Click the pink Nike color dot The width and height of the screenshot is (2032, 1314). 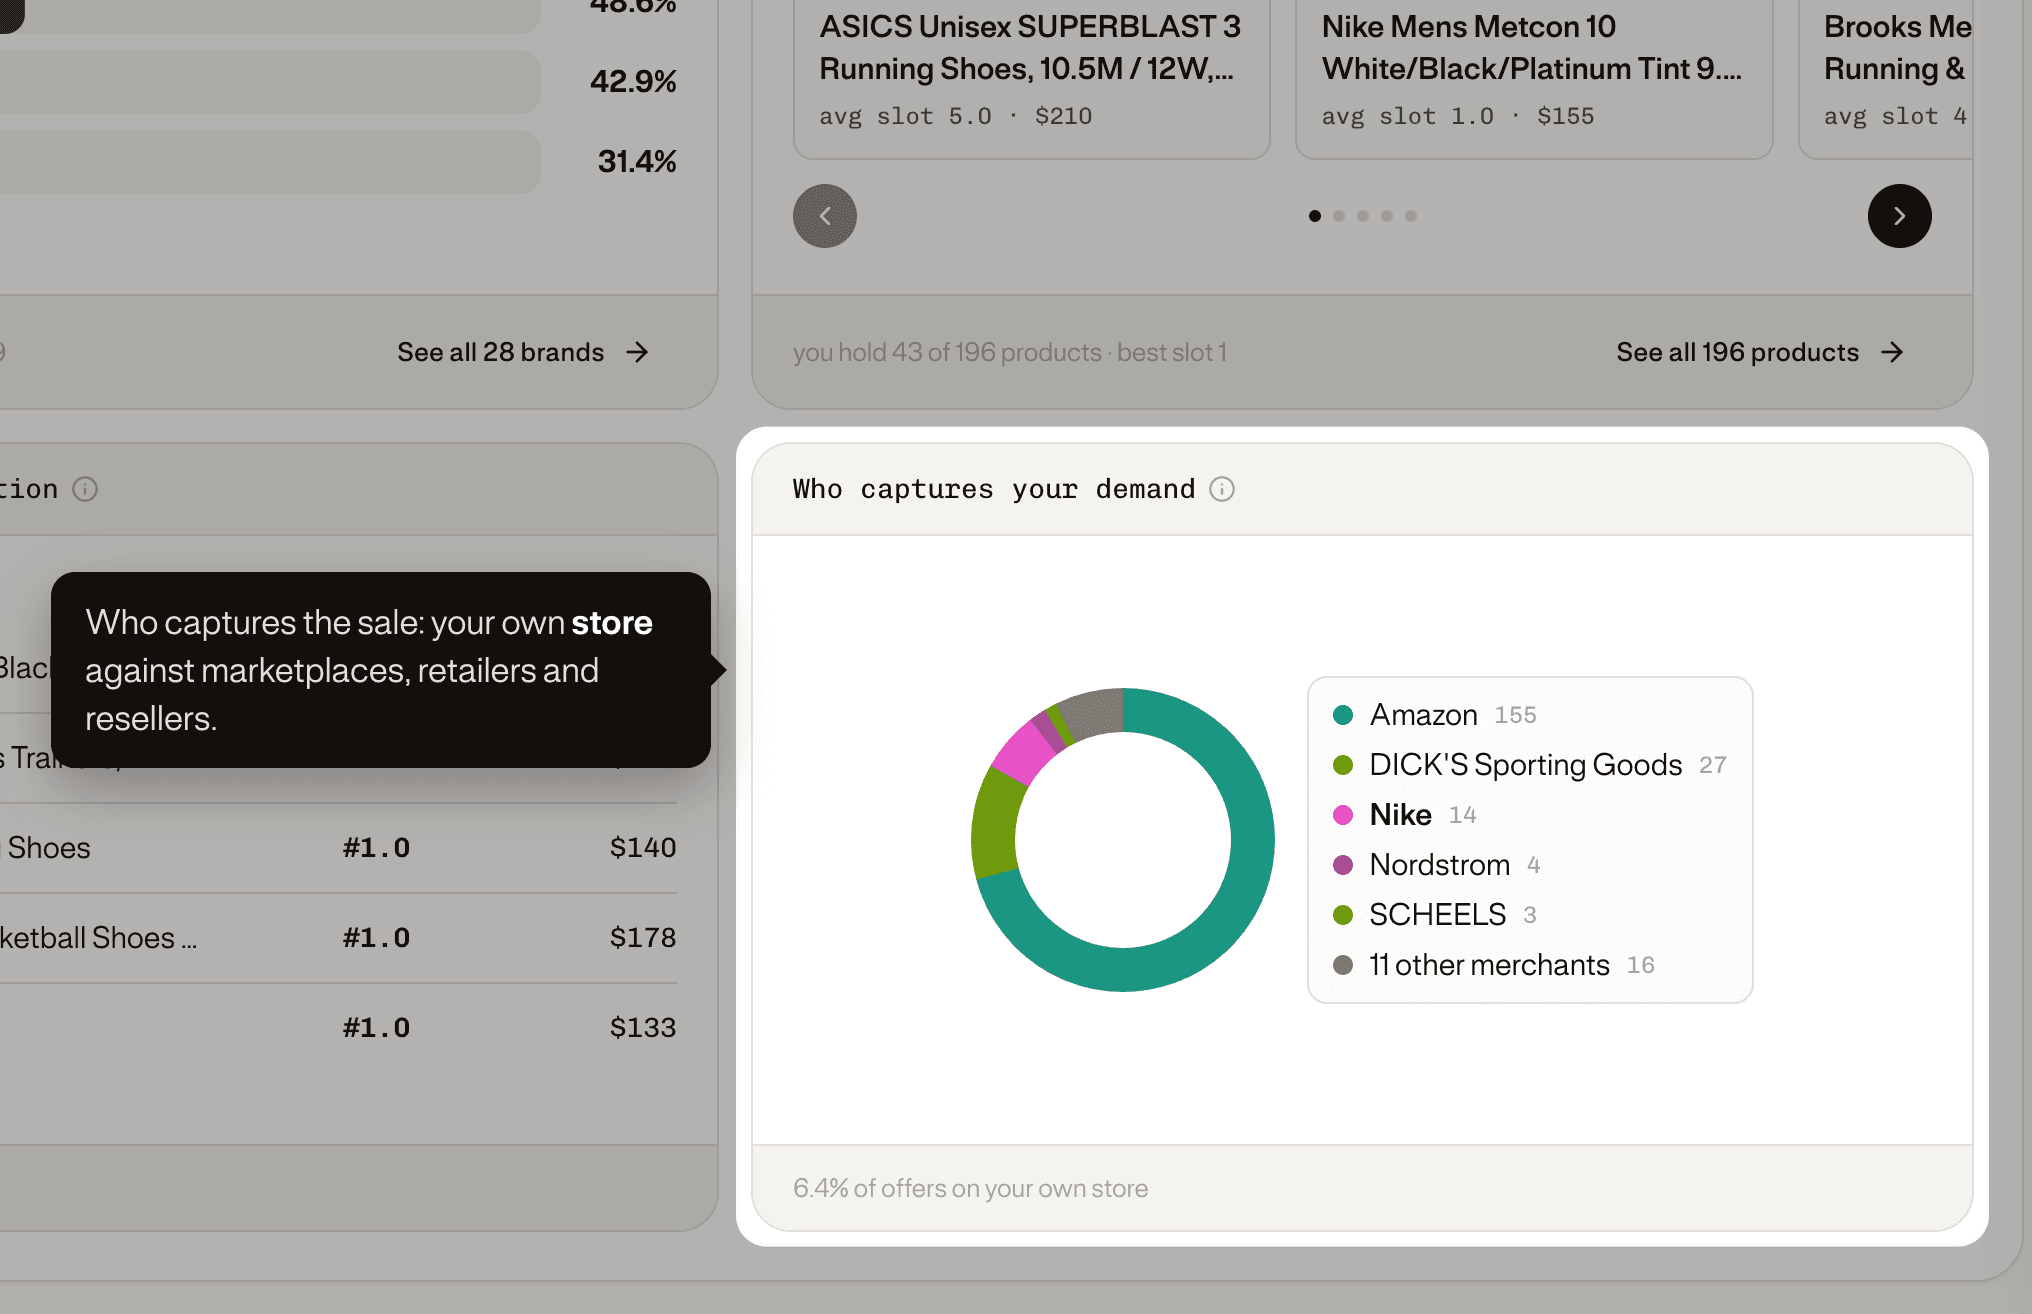tap(1343, 815)
